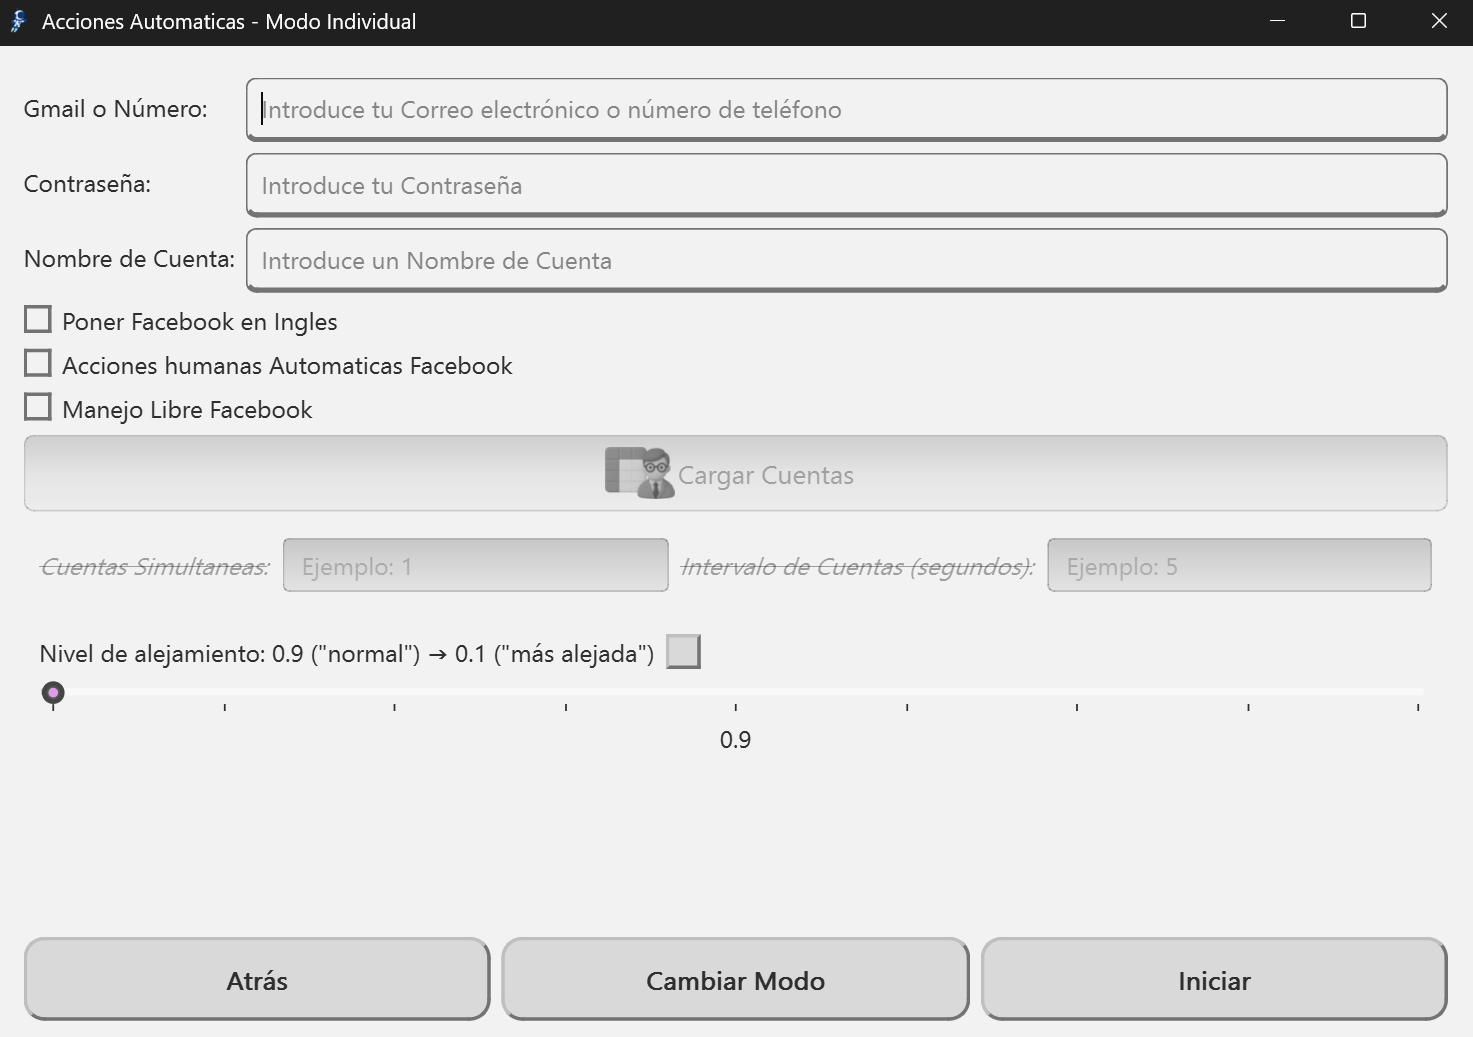The width and height of the screenshot is (1473, 1037).
Task: Click the Intervalo de Cuentas seconds field
Action: coord(1239,565)
